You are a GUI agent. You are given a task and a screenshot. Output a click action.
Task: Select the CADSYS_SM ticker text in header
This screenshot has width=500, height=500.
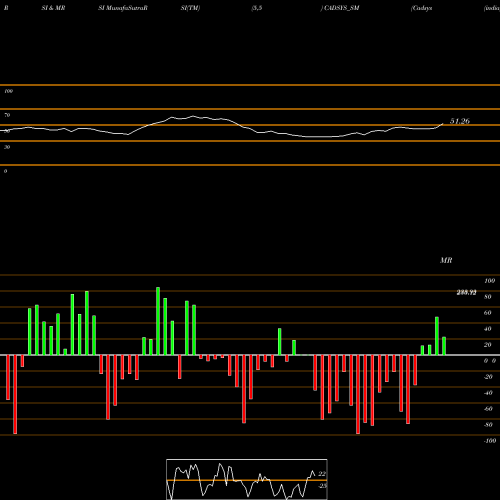pos(342,8)
